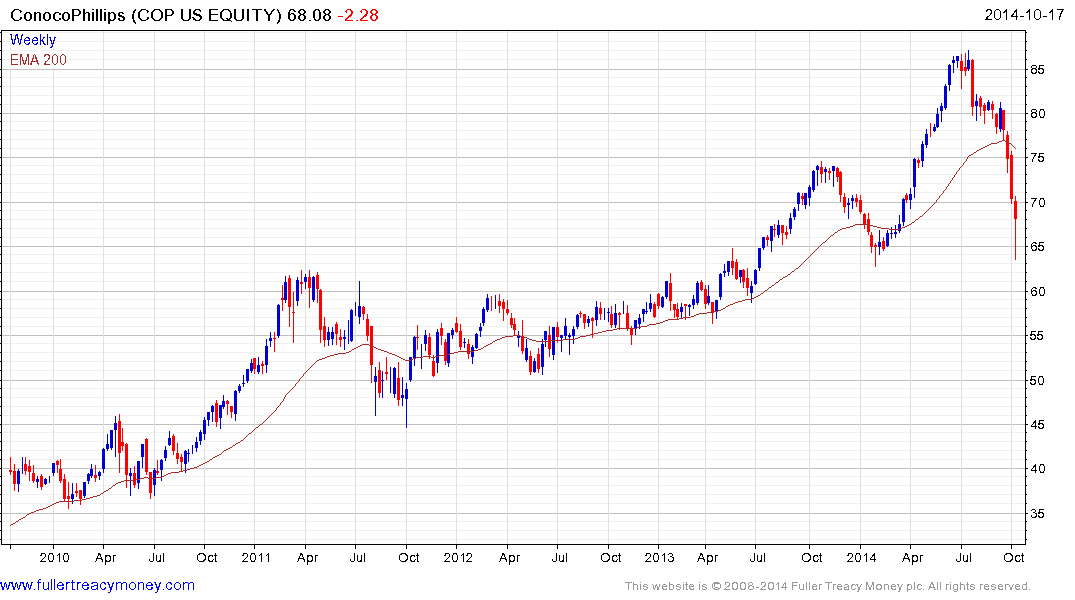Click the 35 price axis label
This screenshot has height=600, width=1075.
[x=1037, y=514]
